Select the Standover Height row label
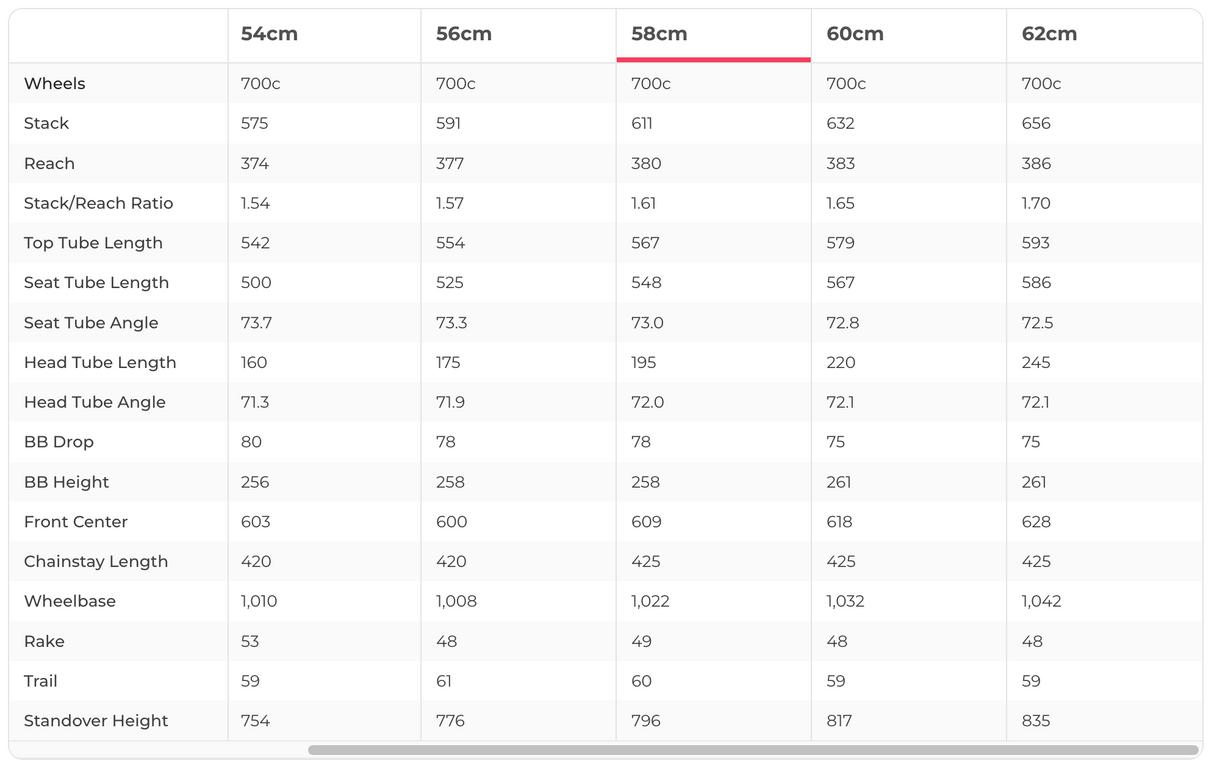This screenshot has width=1214, height=769. pos(96,721)
